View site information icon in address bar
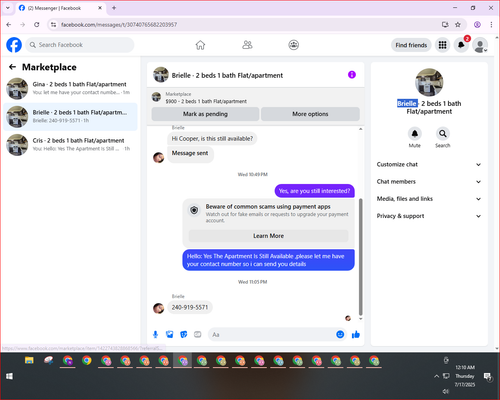Viewport: 500px width, 400px height. coord(53,24)
